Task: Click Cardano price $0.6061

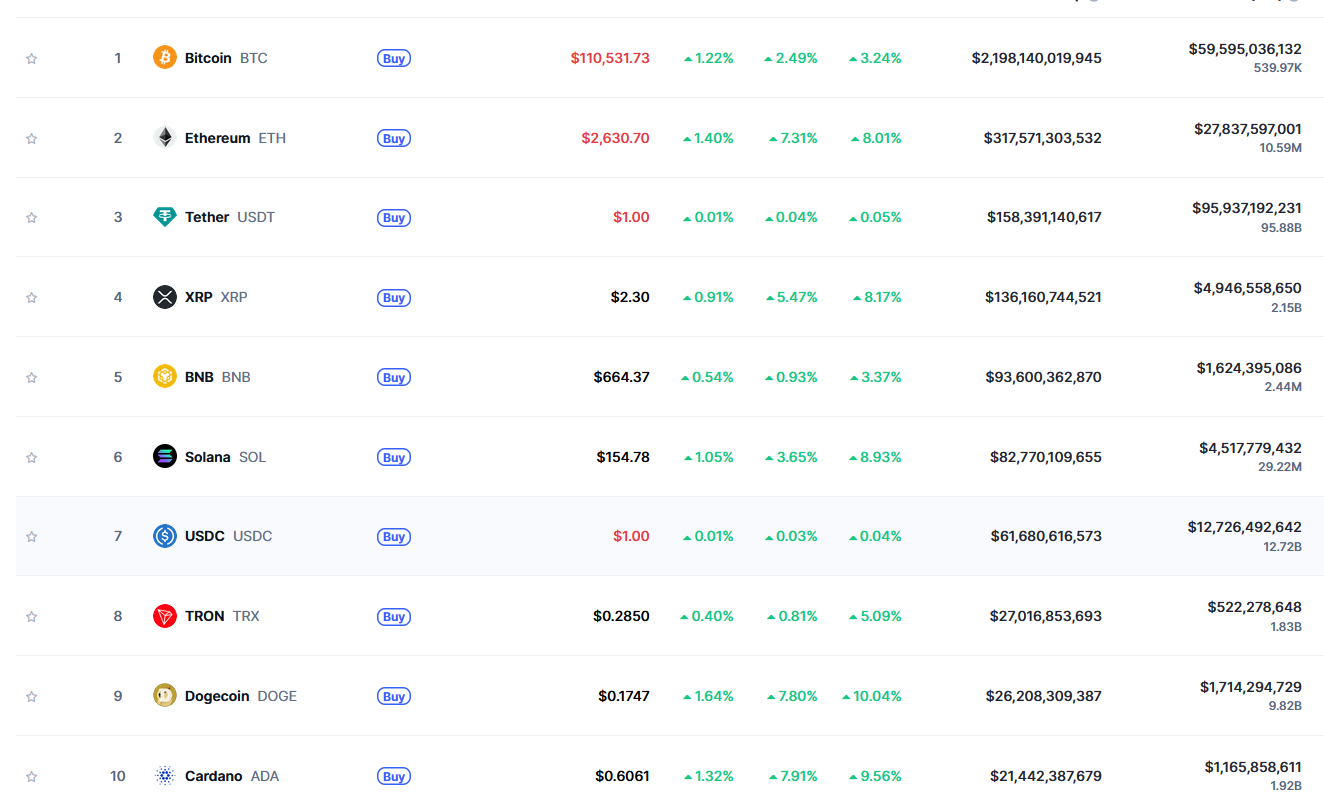Action: point(622,776)
